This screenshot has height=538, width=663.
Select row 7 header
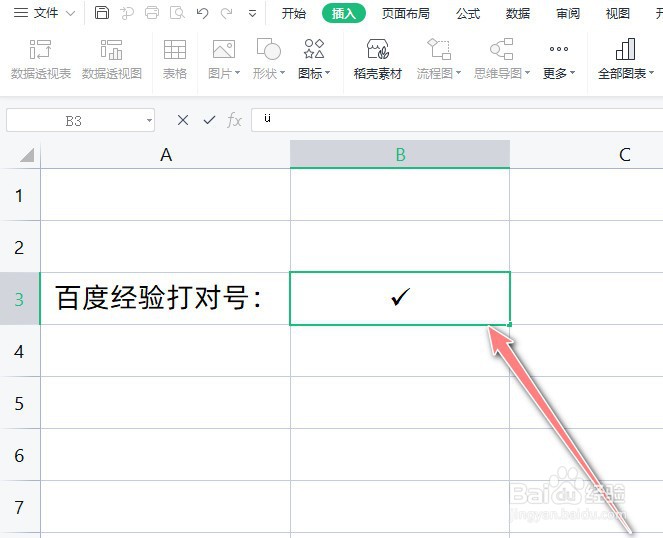(x=20, y=507)
